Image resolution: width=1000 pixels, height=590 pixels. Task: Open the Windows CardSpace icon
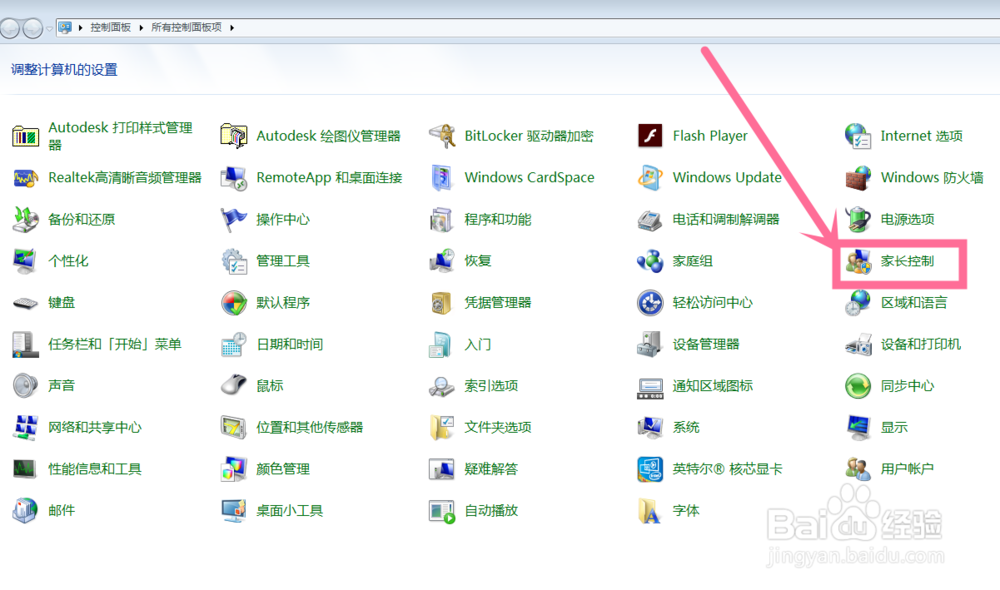click(x=441, y=178)
